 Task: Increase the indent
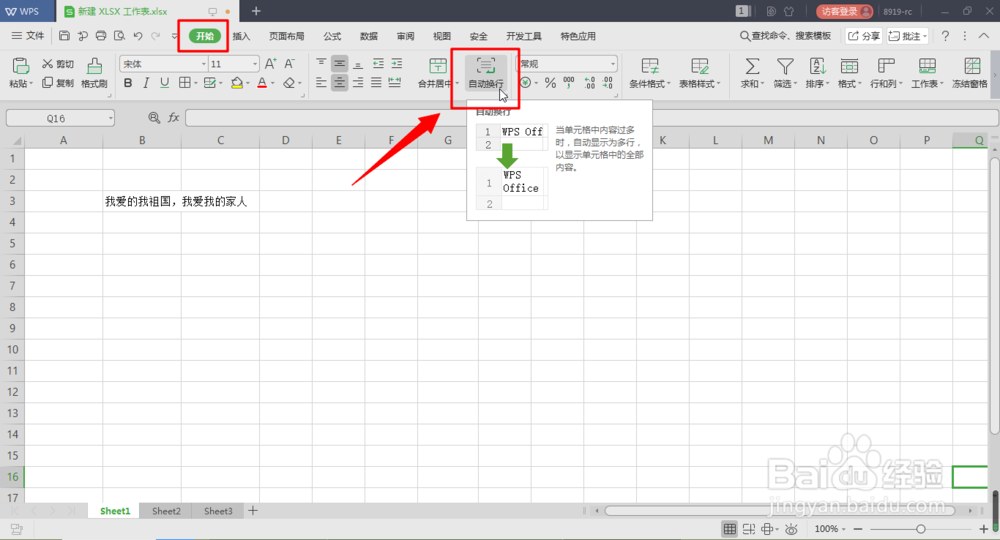pos(397,63)
